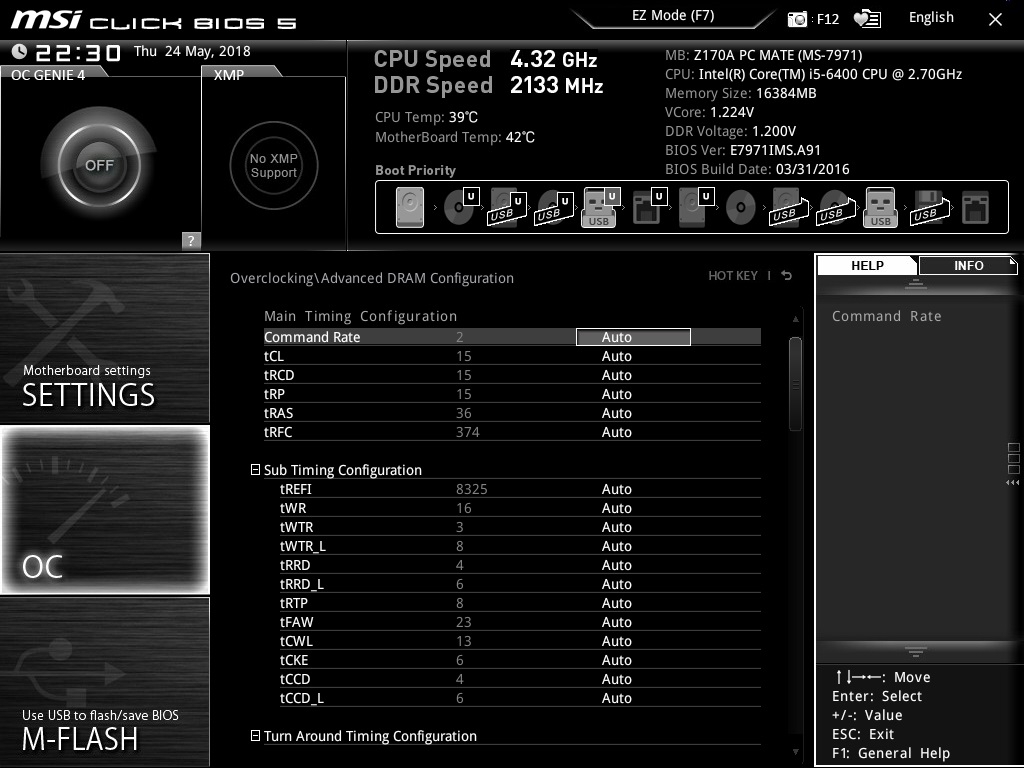Click the clock icon beside the time
The width and height of the screenshot is (1024, 768).
click(x=20, y=52)
